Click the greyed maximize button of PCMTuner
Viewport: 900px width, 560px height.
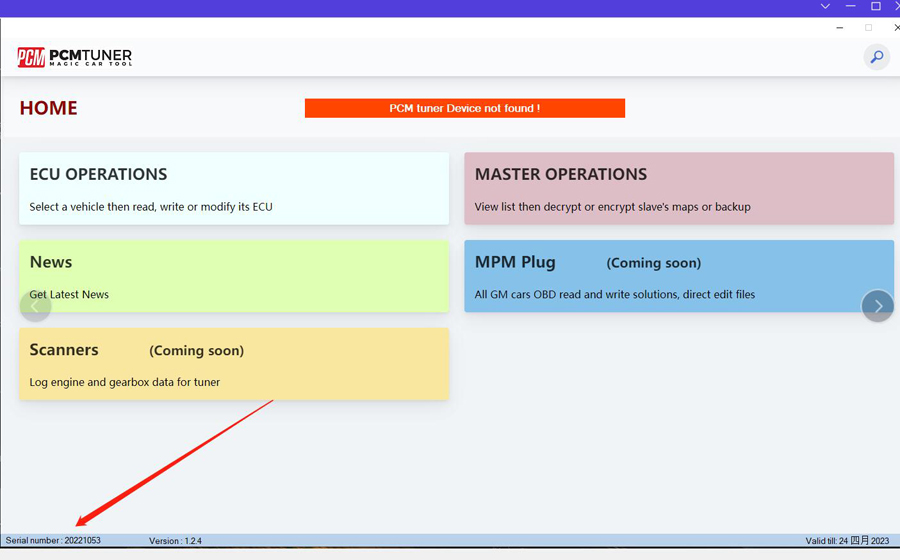(868, 28)
